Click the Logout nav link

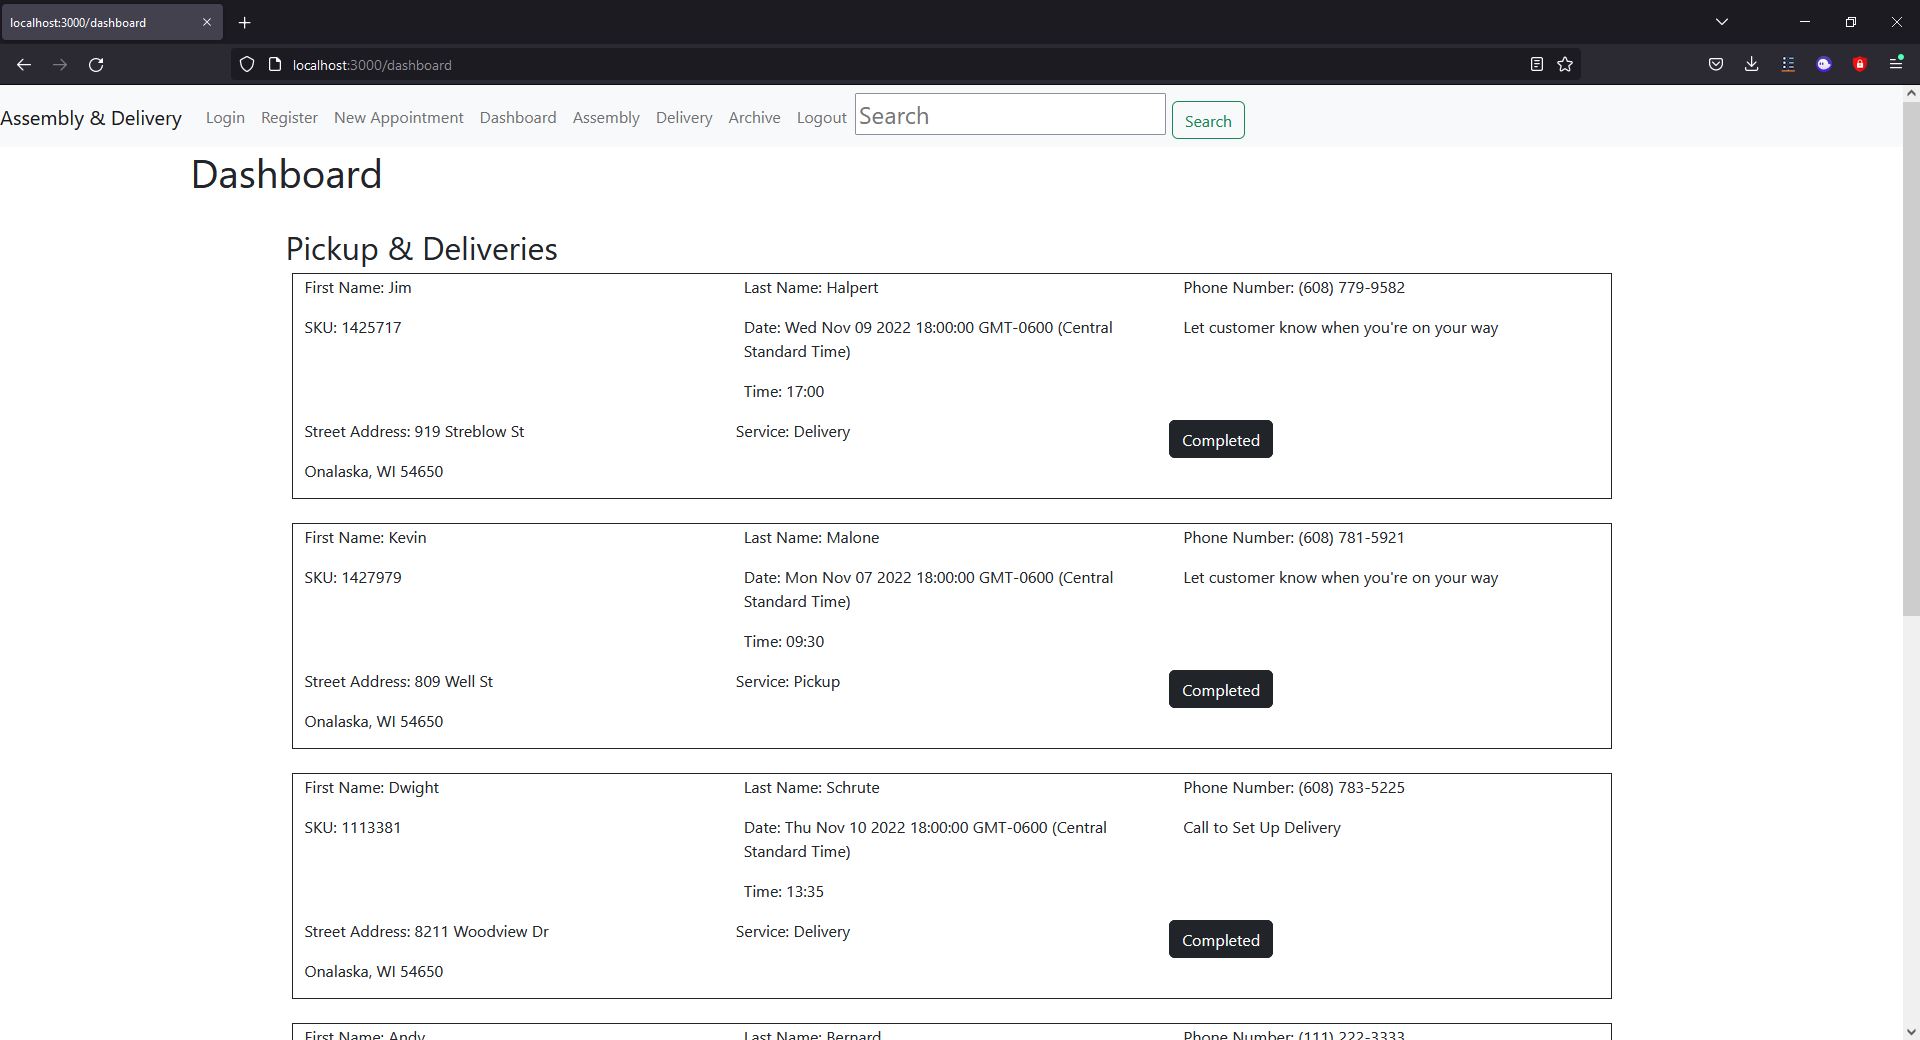(x=821, y=118)
